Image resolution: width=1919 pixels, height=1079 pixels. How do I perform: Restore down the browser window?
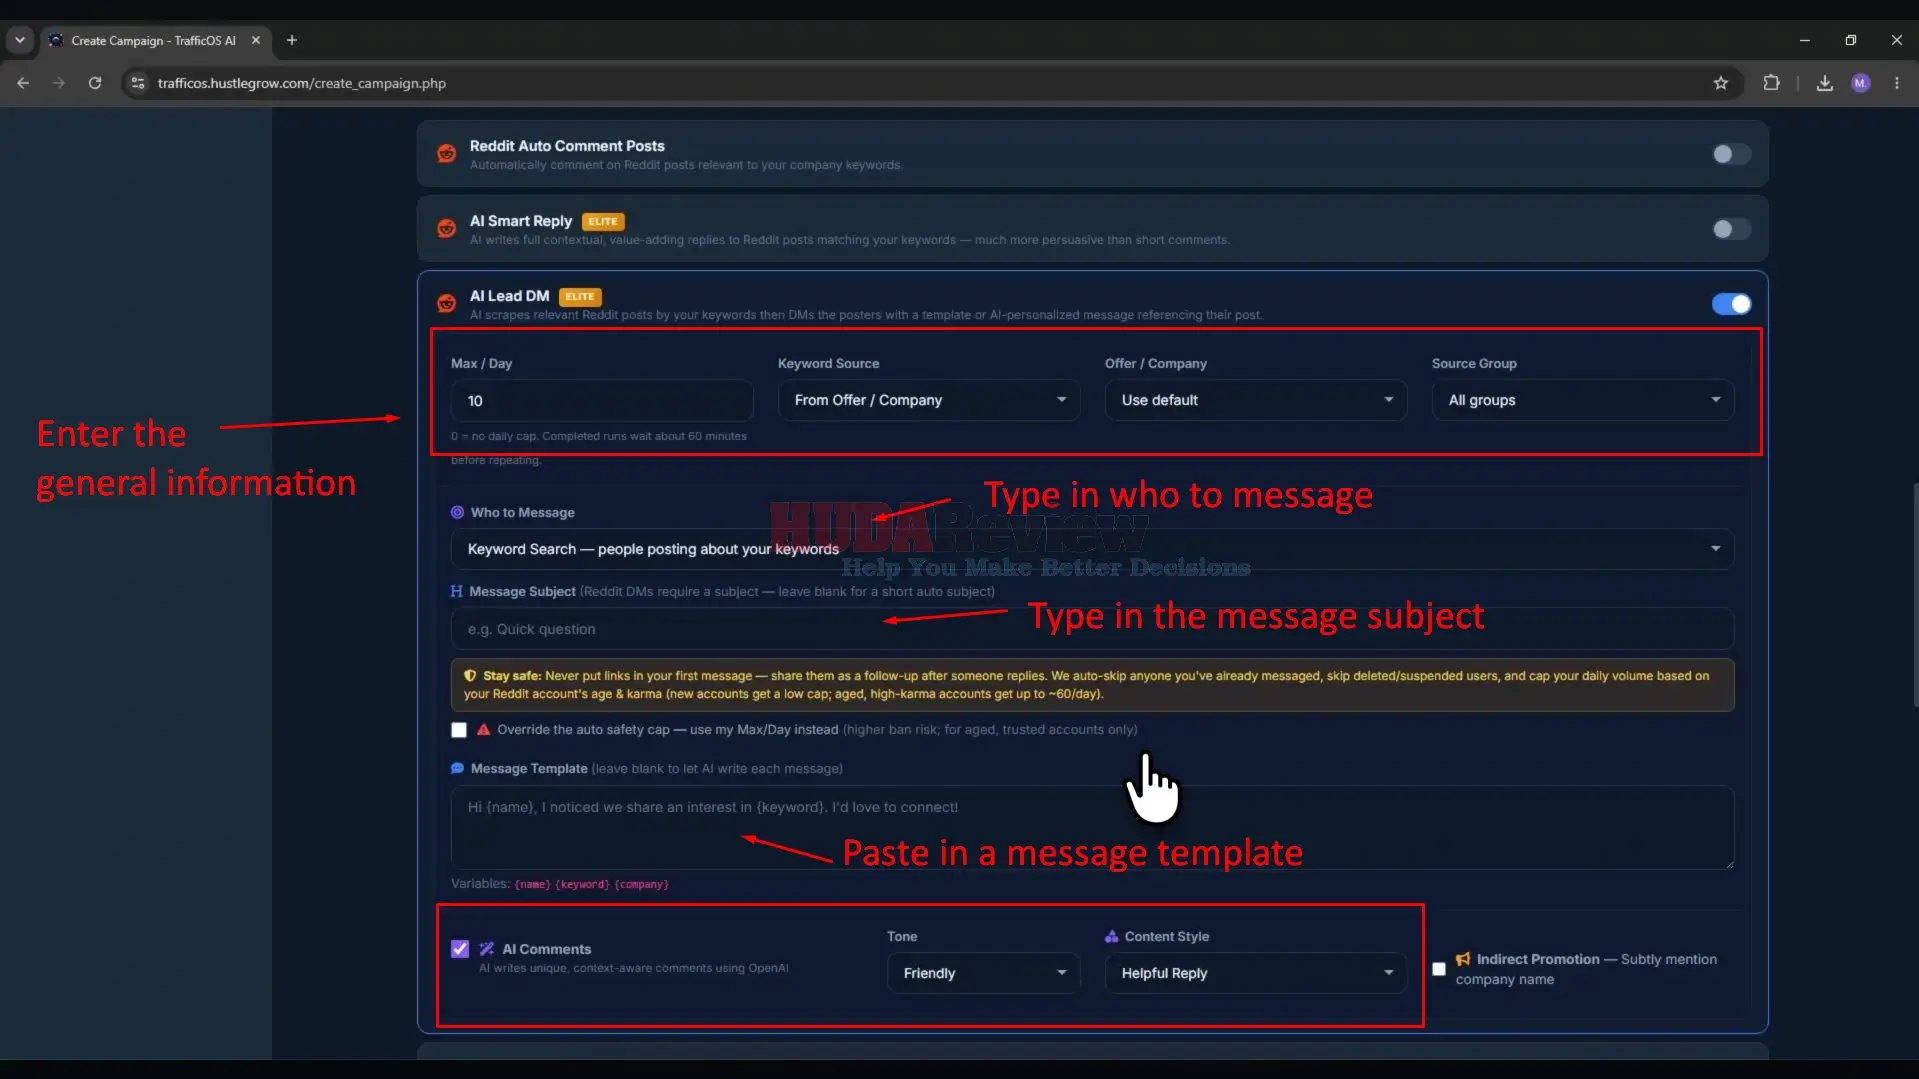coord(1851,40)
